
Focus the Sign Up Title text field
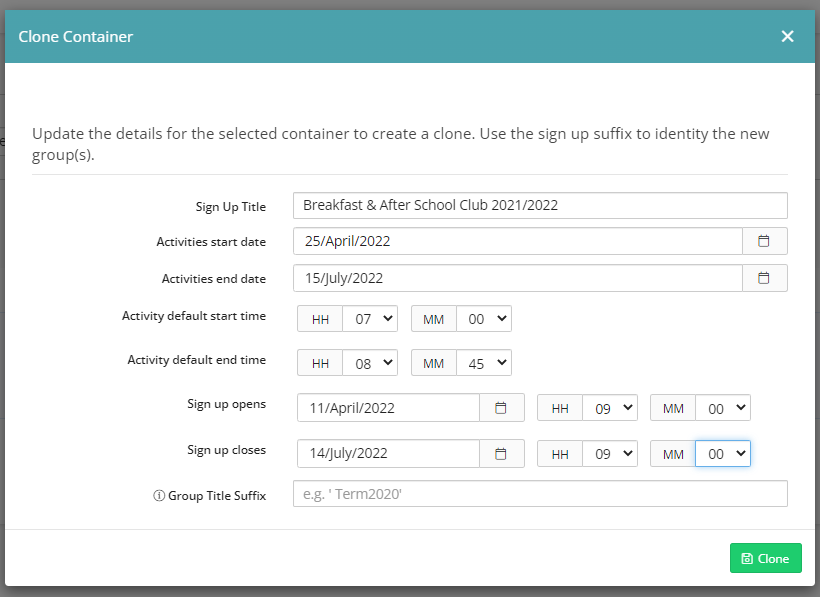540,205
